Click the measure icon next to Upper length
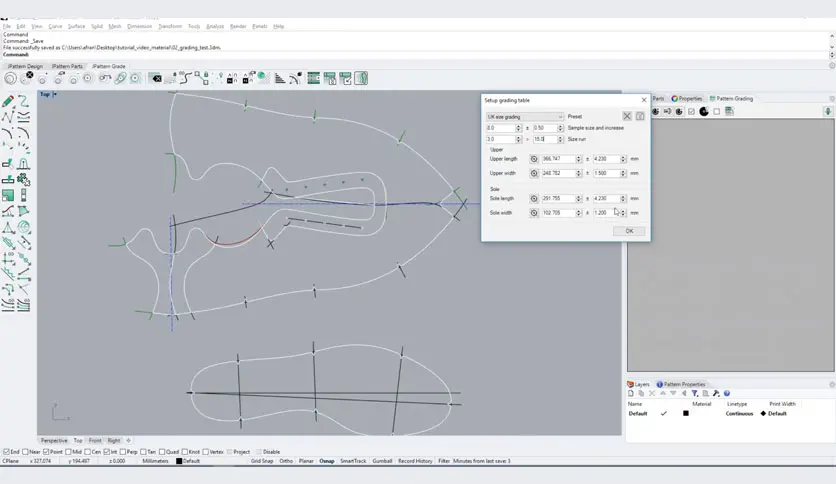836x484 pixels. [x=534, y=159]
